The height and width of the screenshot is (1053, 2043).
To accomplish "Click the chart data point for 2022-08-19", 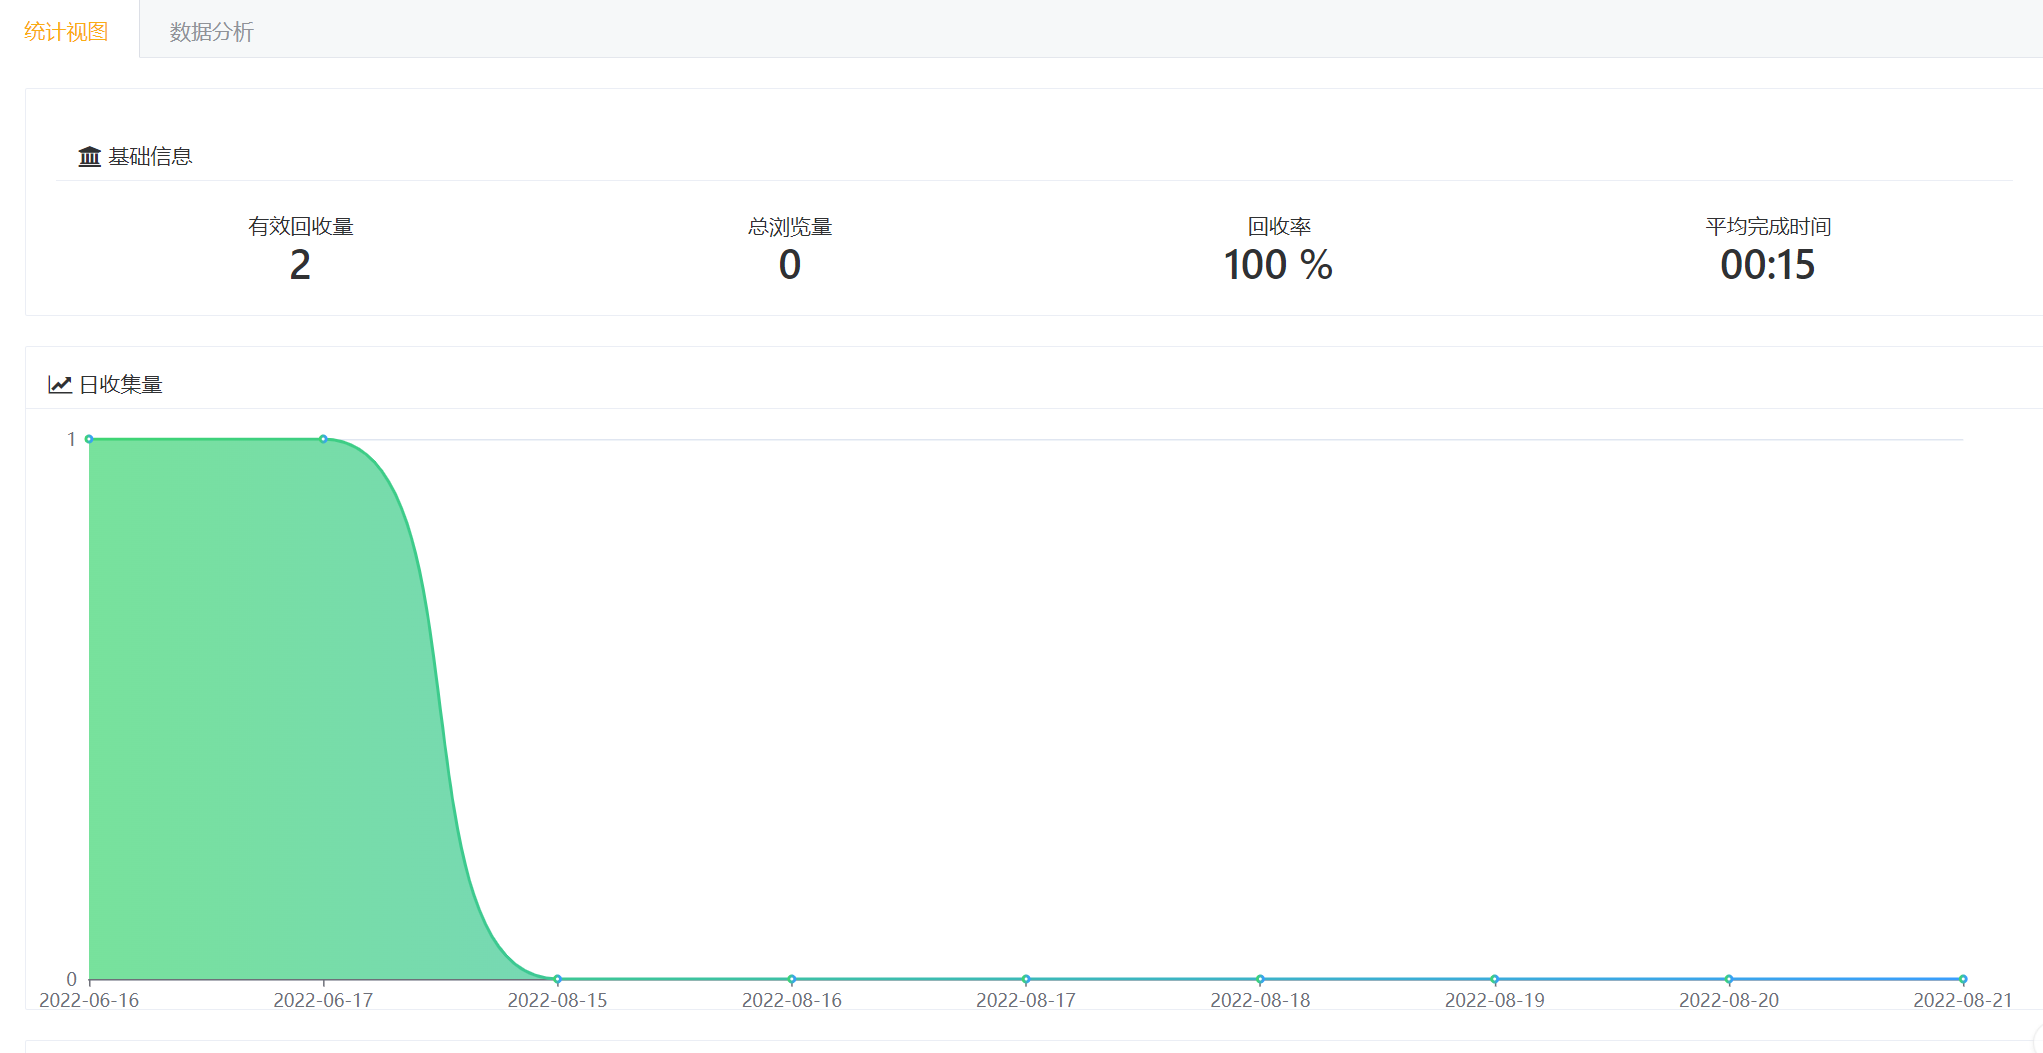I will point(1494,979).
